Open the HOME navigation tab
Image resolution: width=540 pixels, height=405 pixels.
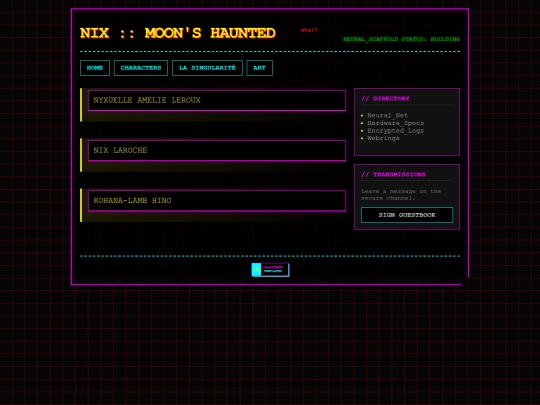pos(95,68)
